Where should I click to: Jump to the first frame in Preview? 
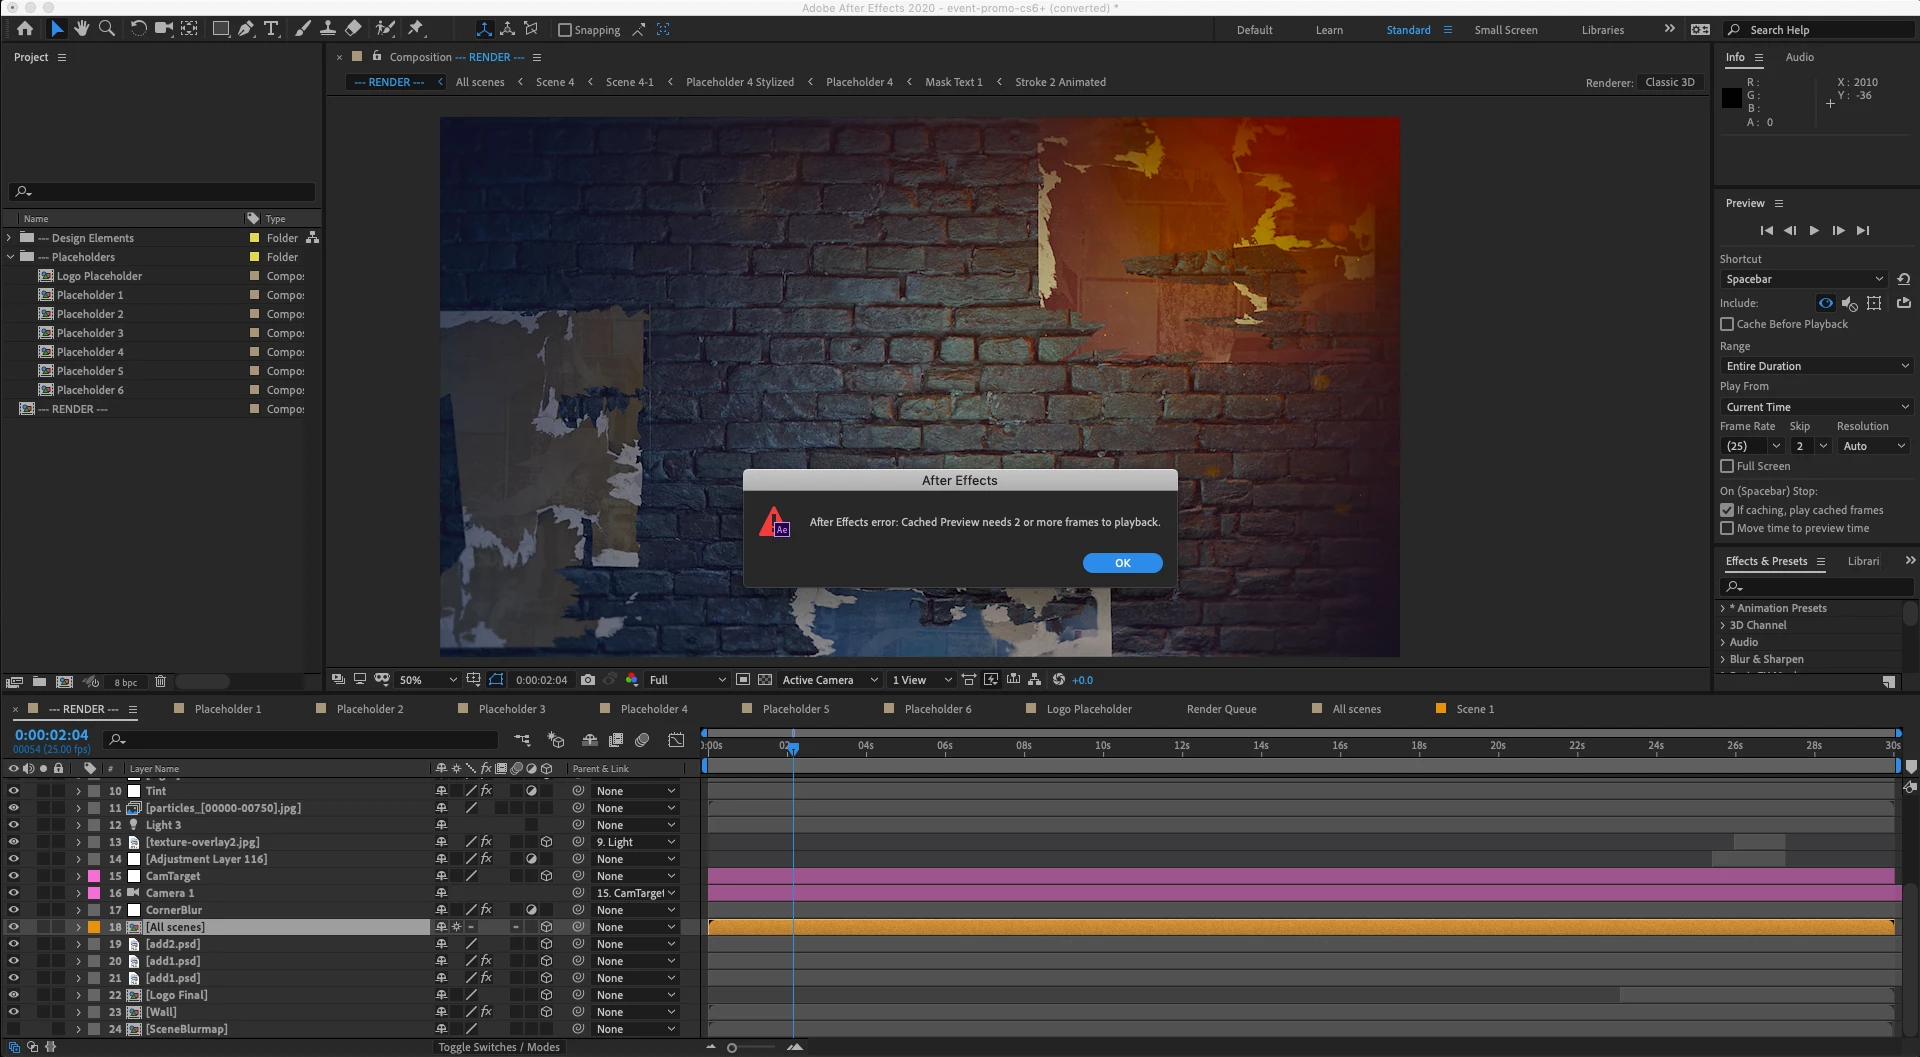(1766, 230)
